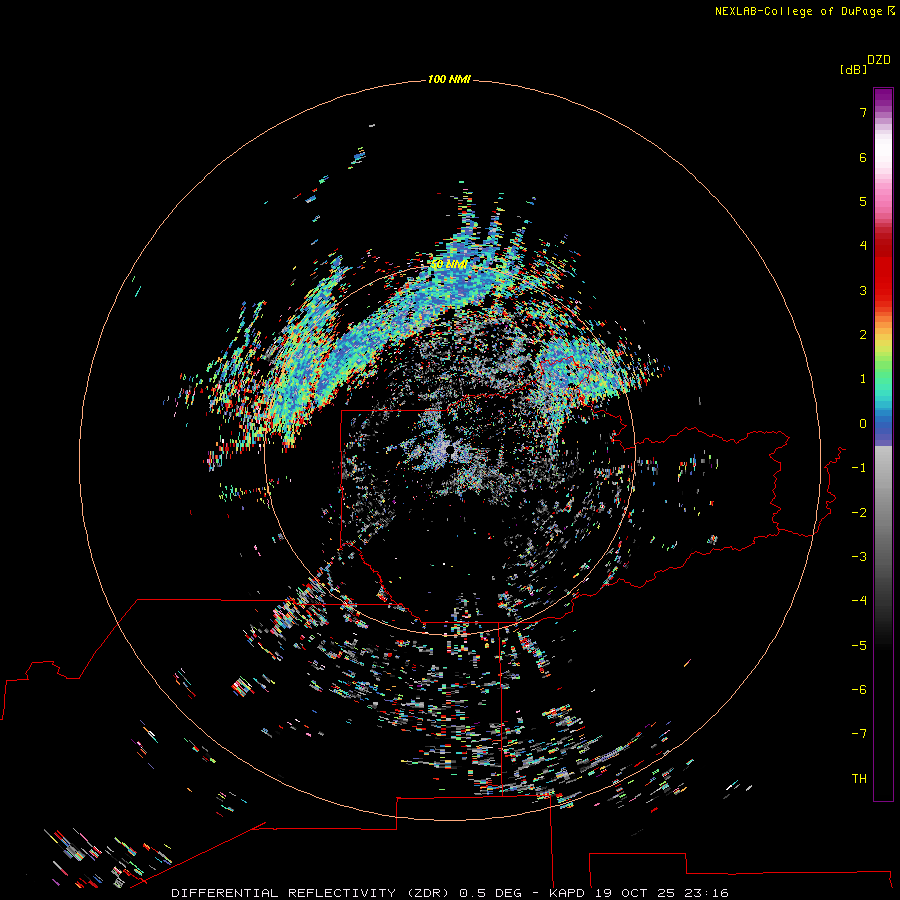The image size is (900, 900).
Task: Click the 3 value on color scale
Action: point(863,290)
